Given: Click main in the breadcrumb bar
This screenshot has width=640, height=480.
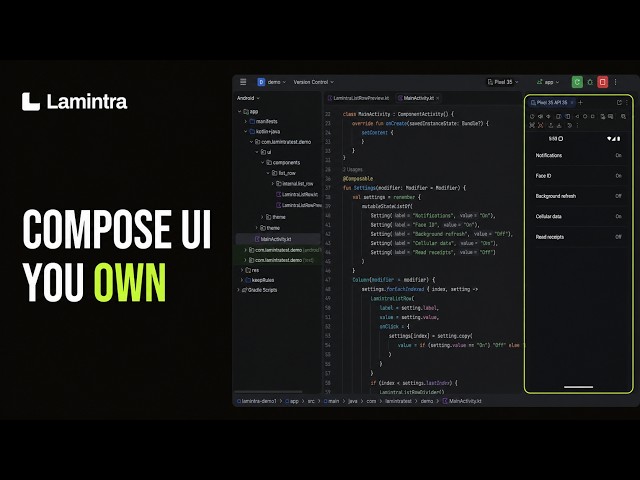Looking at the screenshot, I should click(331, 401).
